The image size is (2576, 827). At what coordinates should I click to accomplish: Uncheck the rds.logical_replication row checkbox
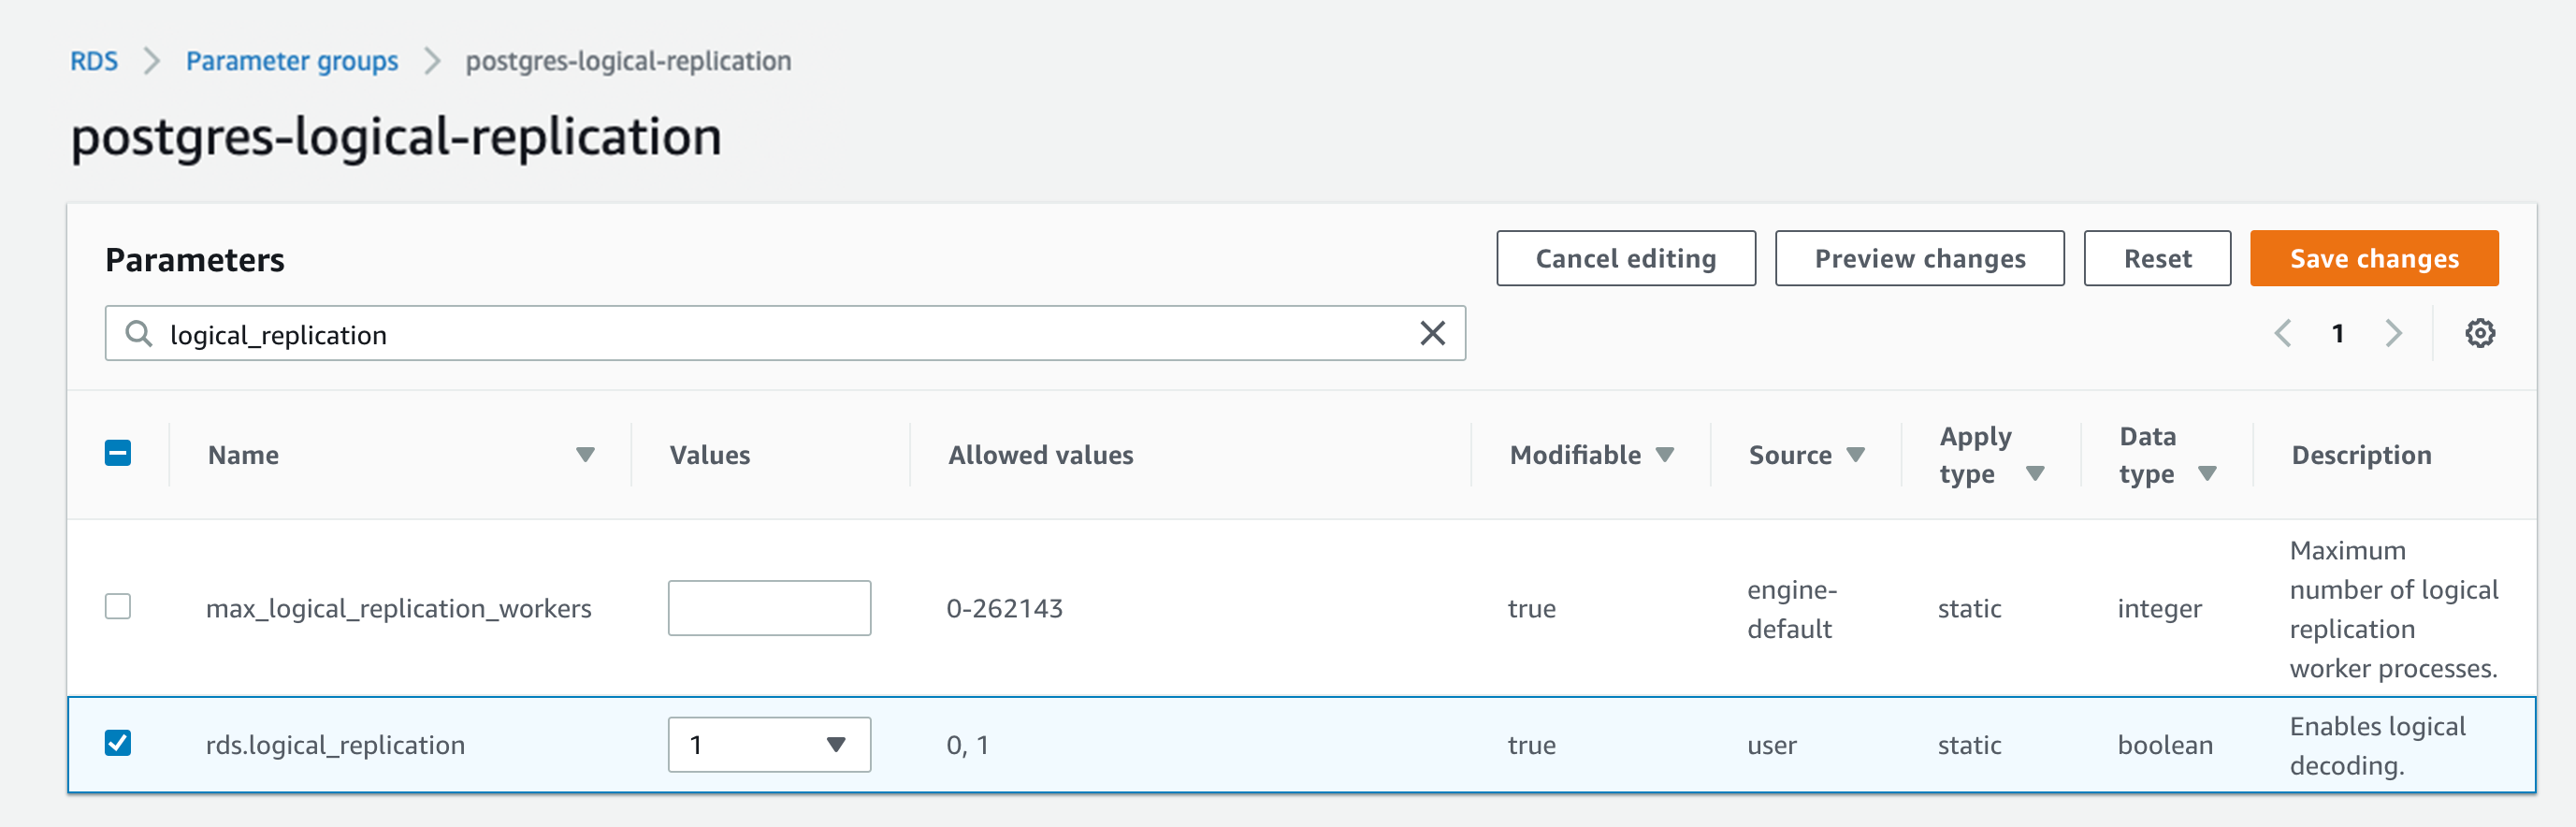118,743
